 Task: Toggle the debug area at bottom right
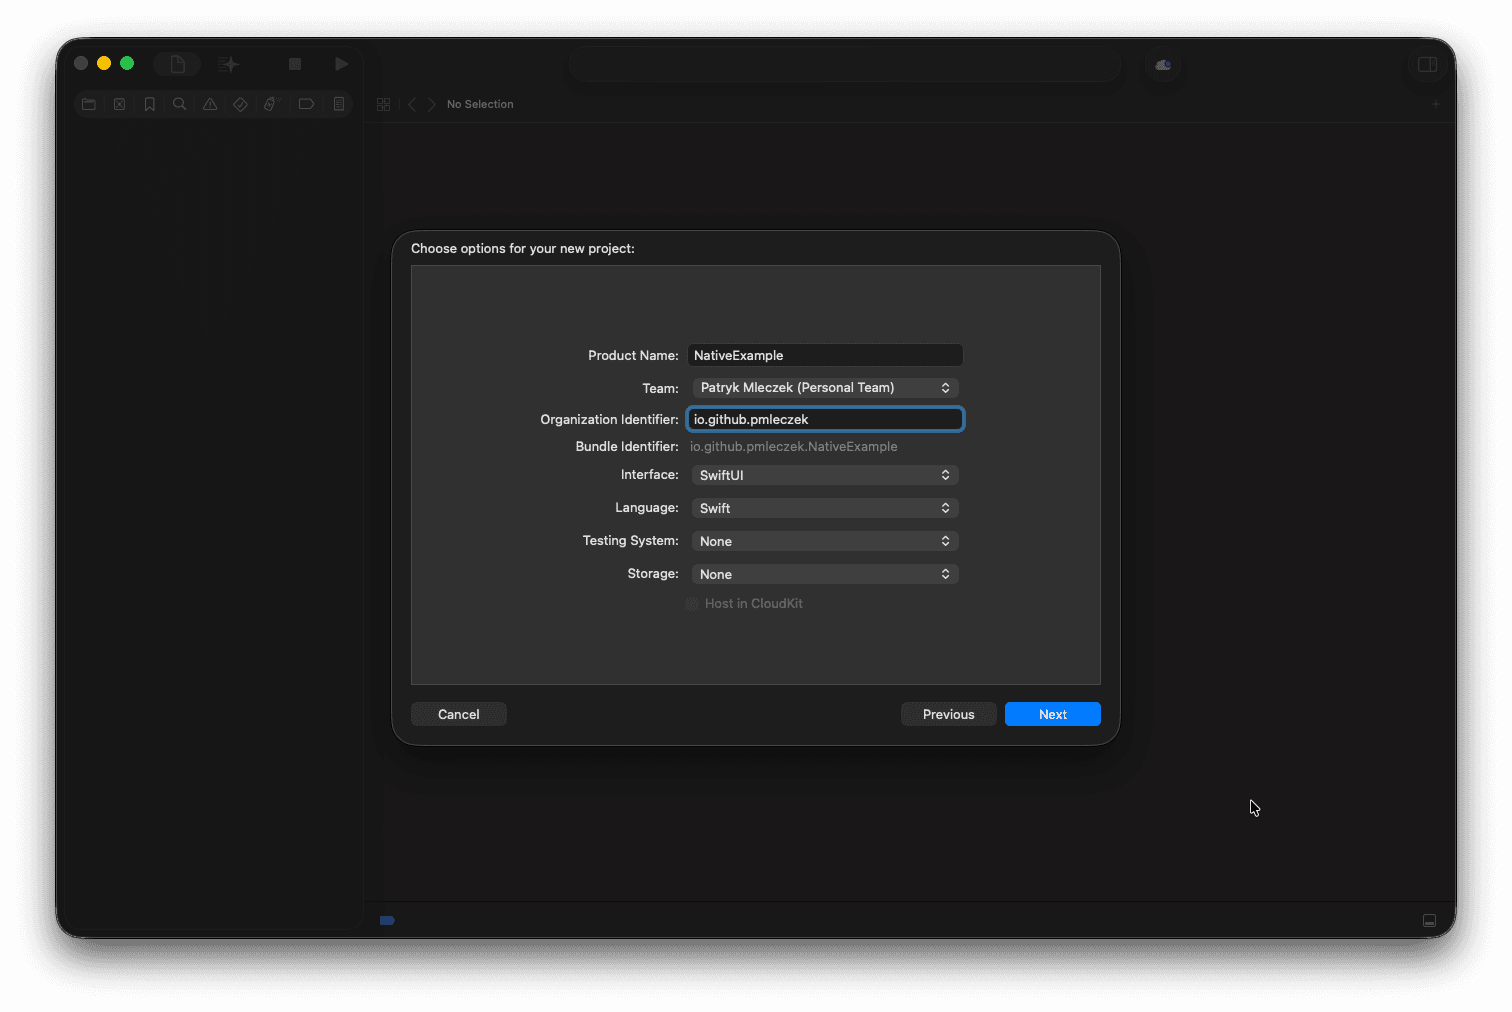[x=1429, y=920]
